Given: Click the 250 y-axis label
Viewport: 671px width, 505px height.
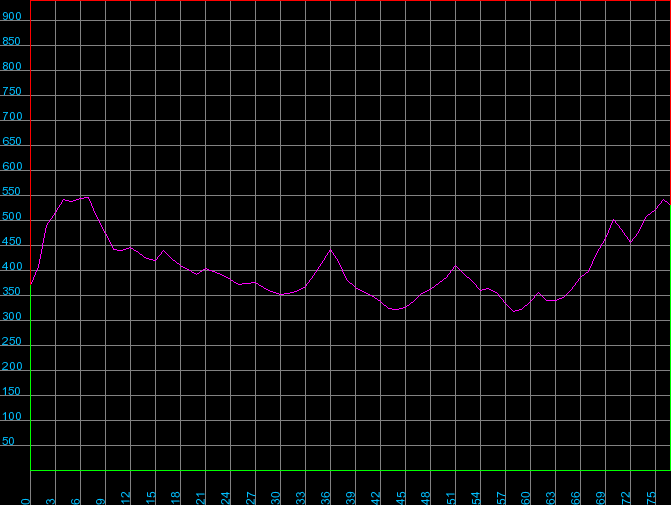Looking at the screenshot, I should pyautogui.click(x=12, y=342).
